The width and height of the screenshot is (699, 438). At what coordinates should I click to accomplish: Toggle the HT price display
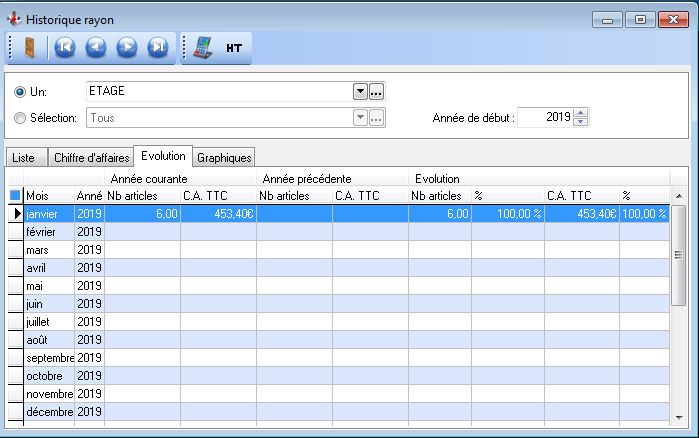point(234,47)
